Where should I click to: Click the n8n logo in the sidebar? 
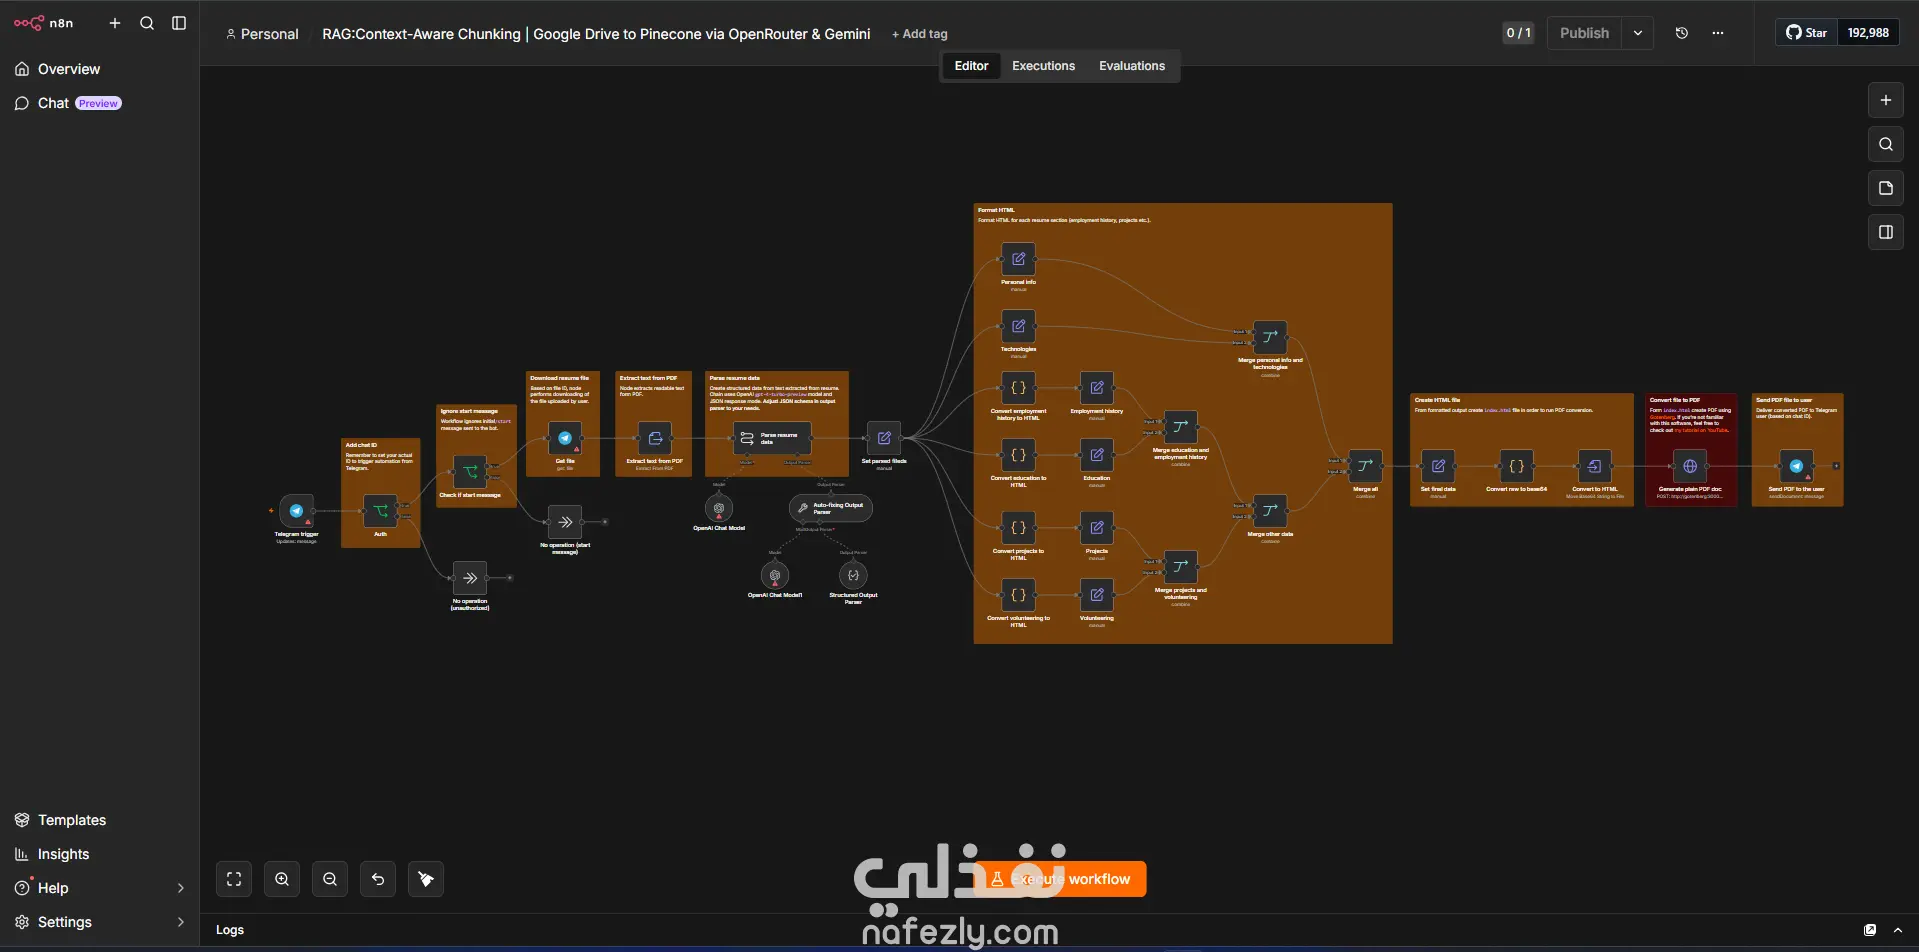43,23
